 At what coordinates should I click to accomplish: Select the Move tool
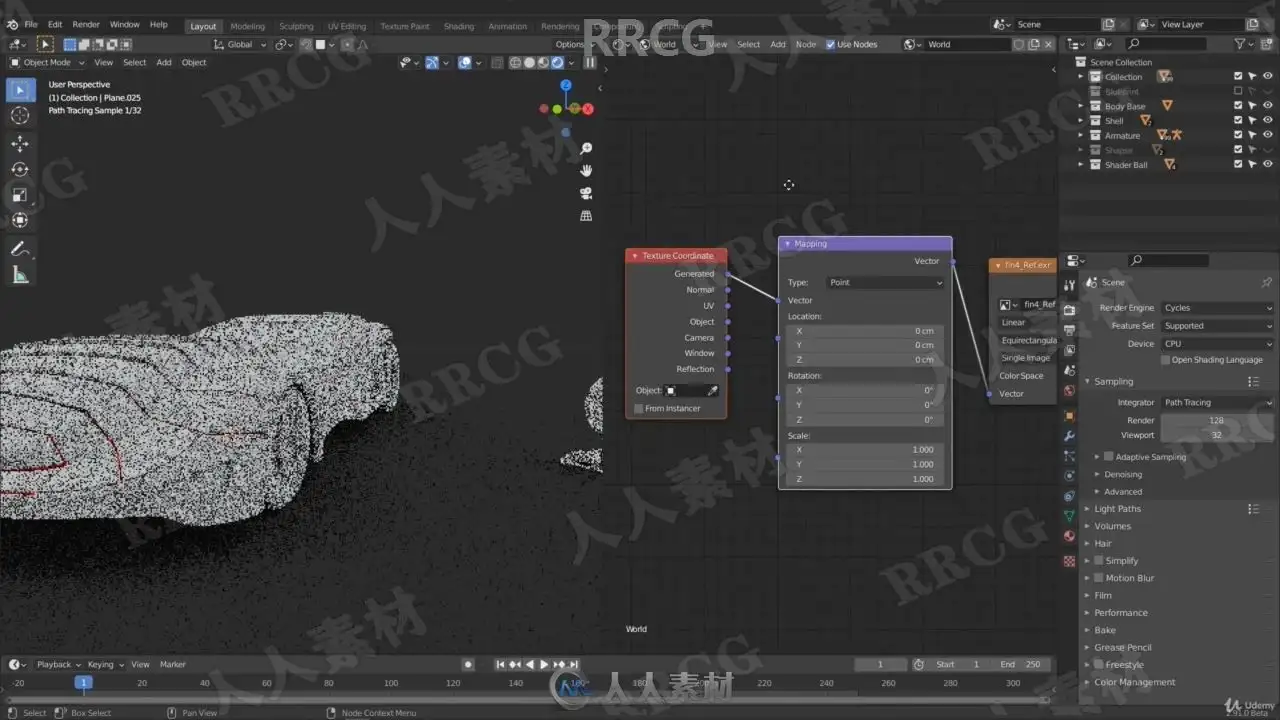pos(20,144)
